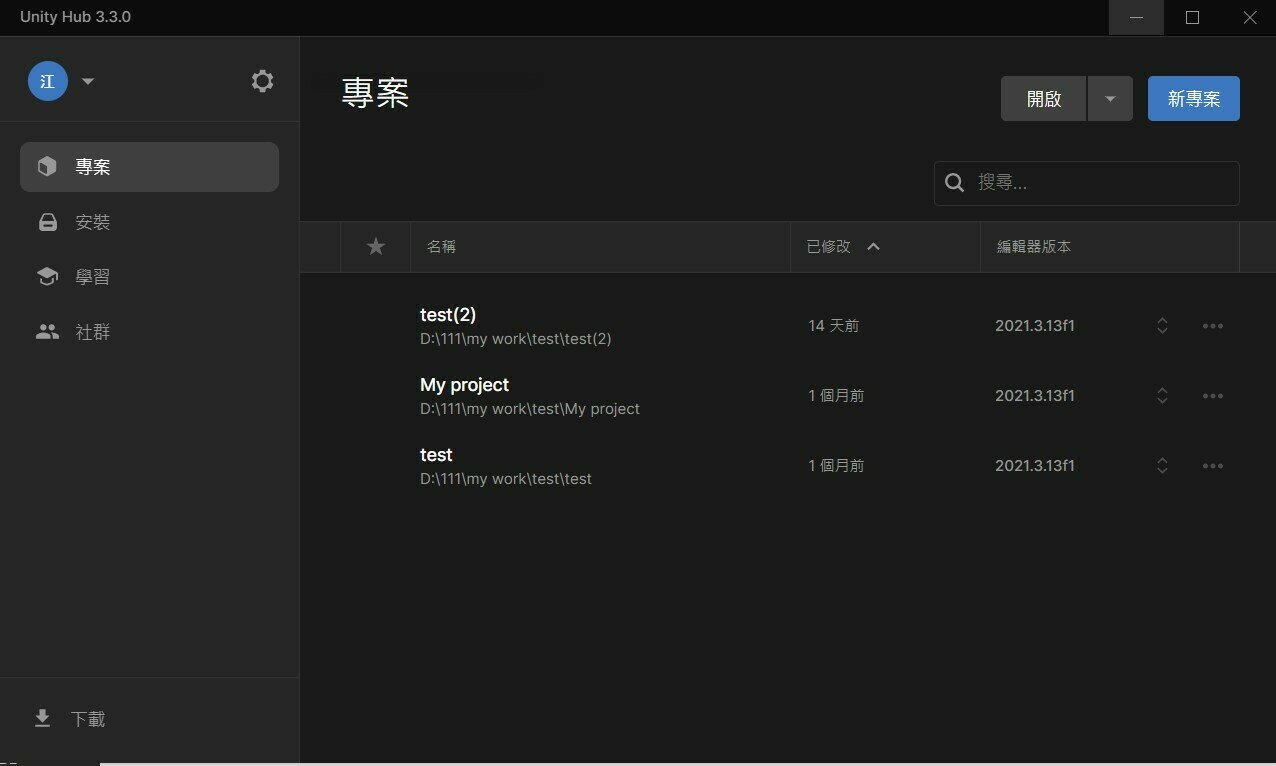Open more options for test project
This screenshot has height=766, width=1276.
pyautogui.click(x=1213, y=466)
